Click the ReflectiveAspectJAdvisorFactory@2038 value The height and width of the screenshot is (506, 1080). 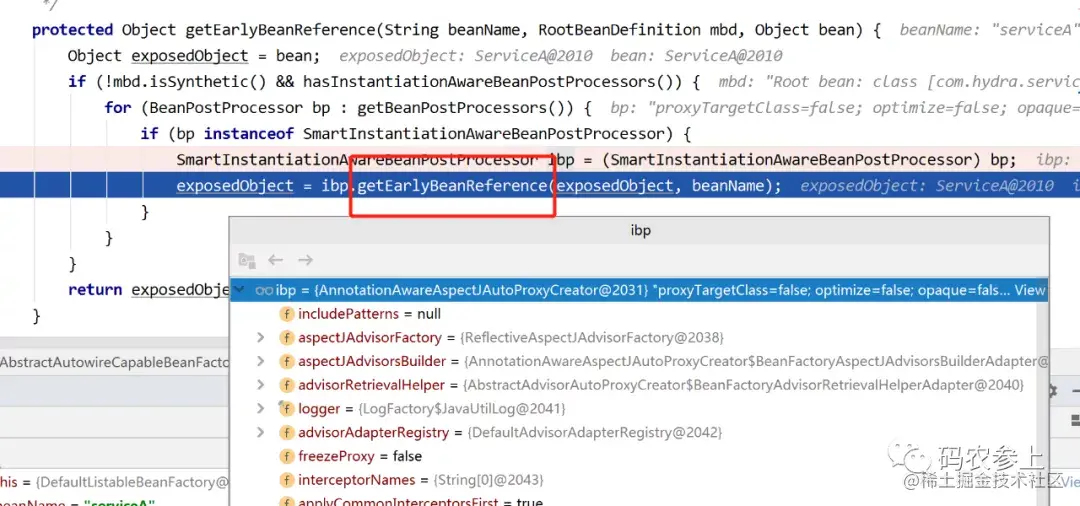click(592, 338)
